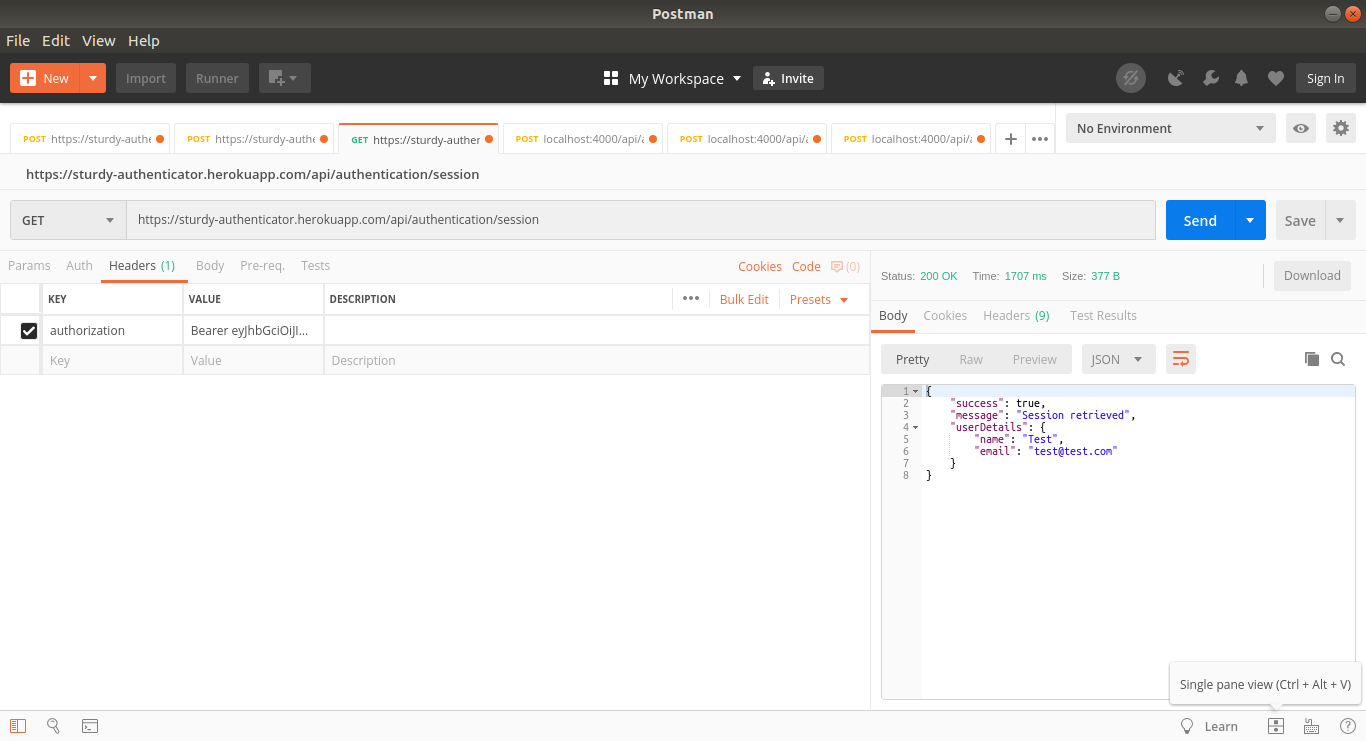Select the first POST sturdy-authe tab

[92, 139]
